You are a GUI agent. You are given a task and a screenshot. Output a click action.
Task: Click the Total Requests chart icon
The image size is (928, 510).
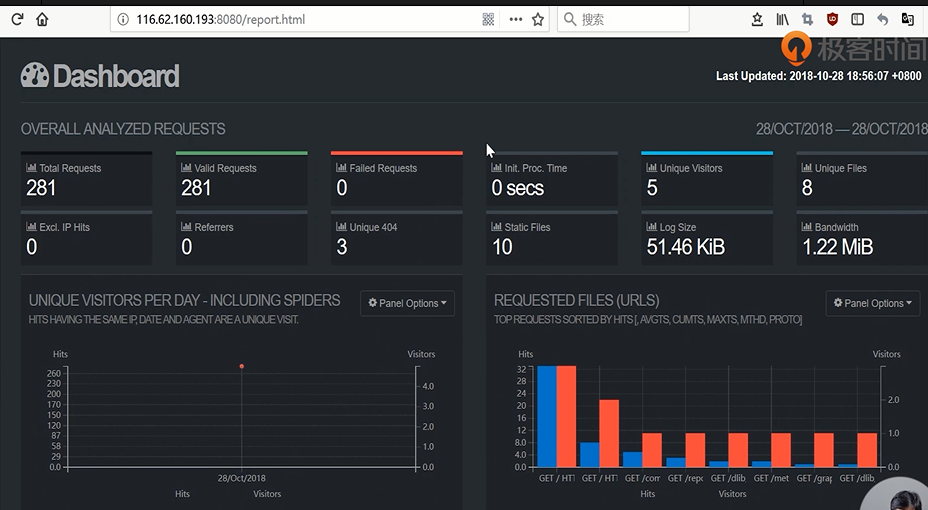tap(31, 168)
